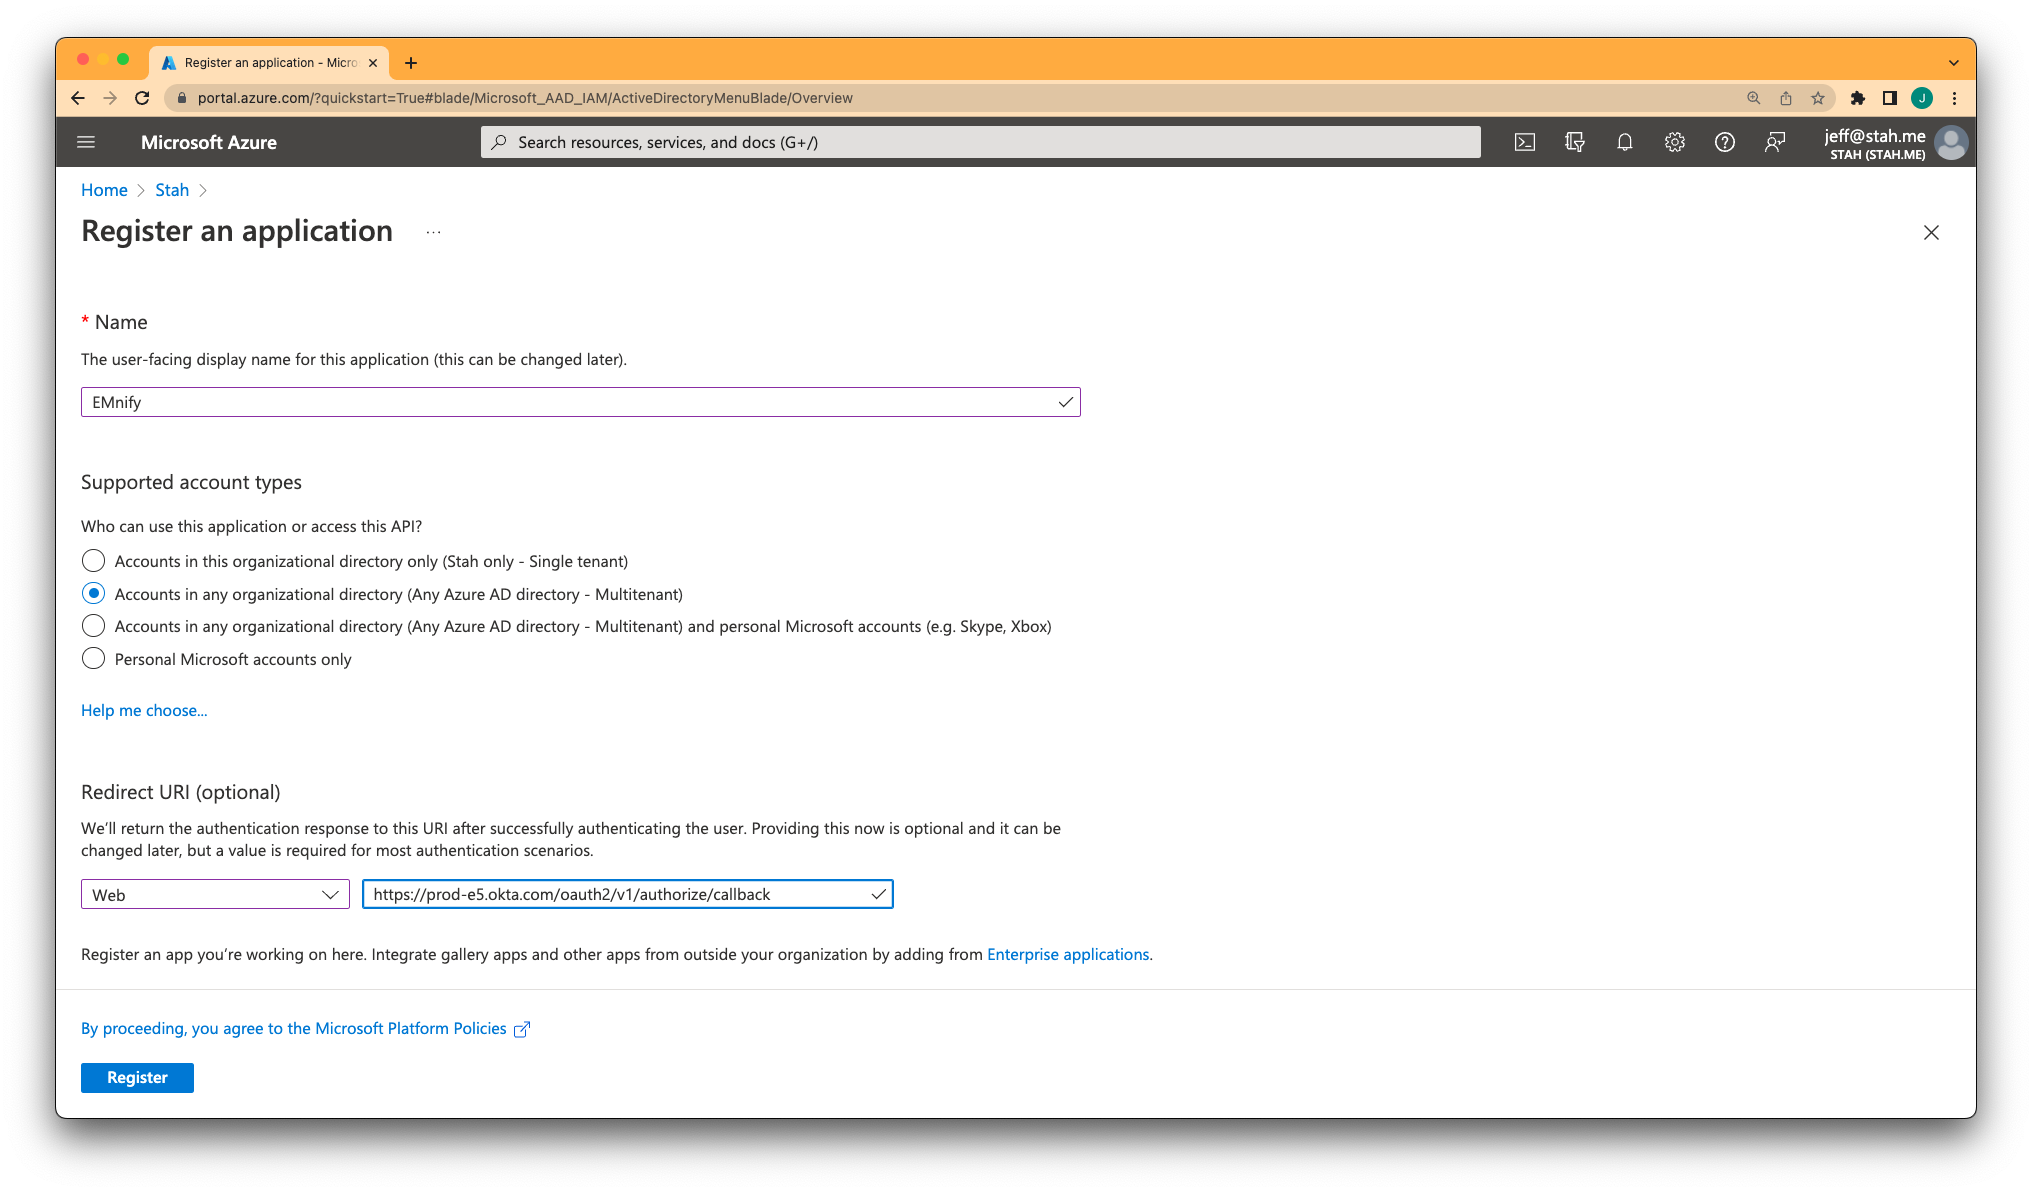This screenshot has width=2032, height=1192.
Task: Click the jeff@stah.me account avatar
Action: click(1951, 143)
